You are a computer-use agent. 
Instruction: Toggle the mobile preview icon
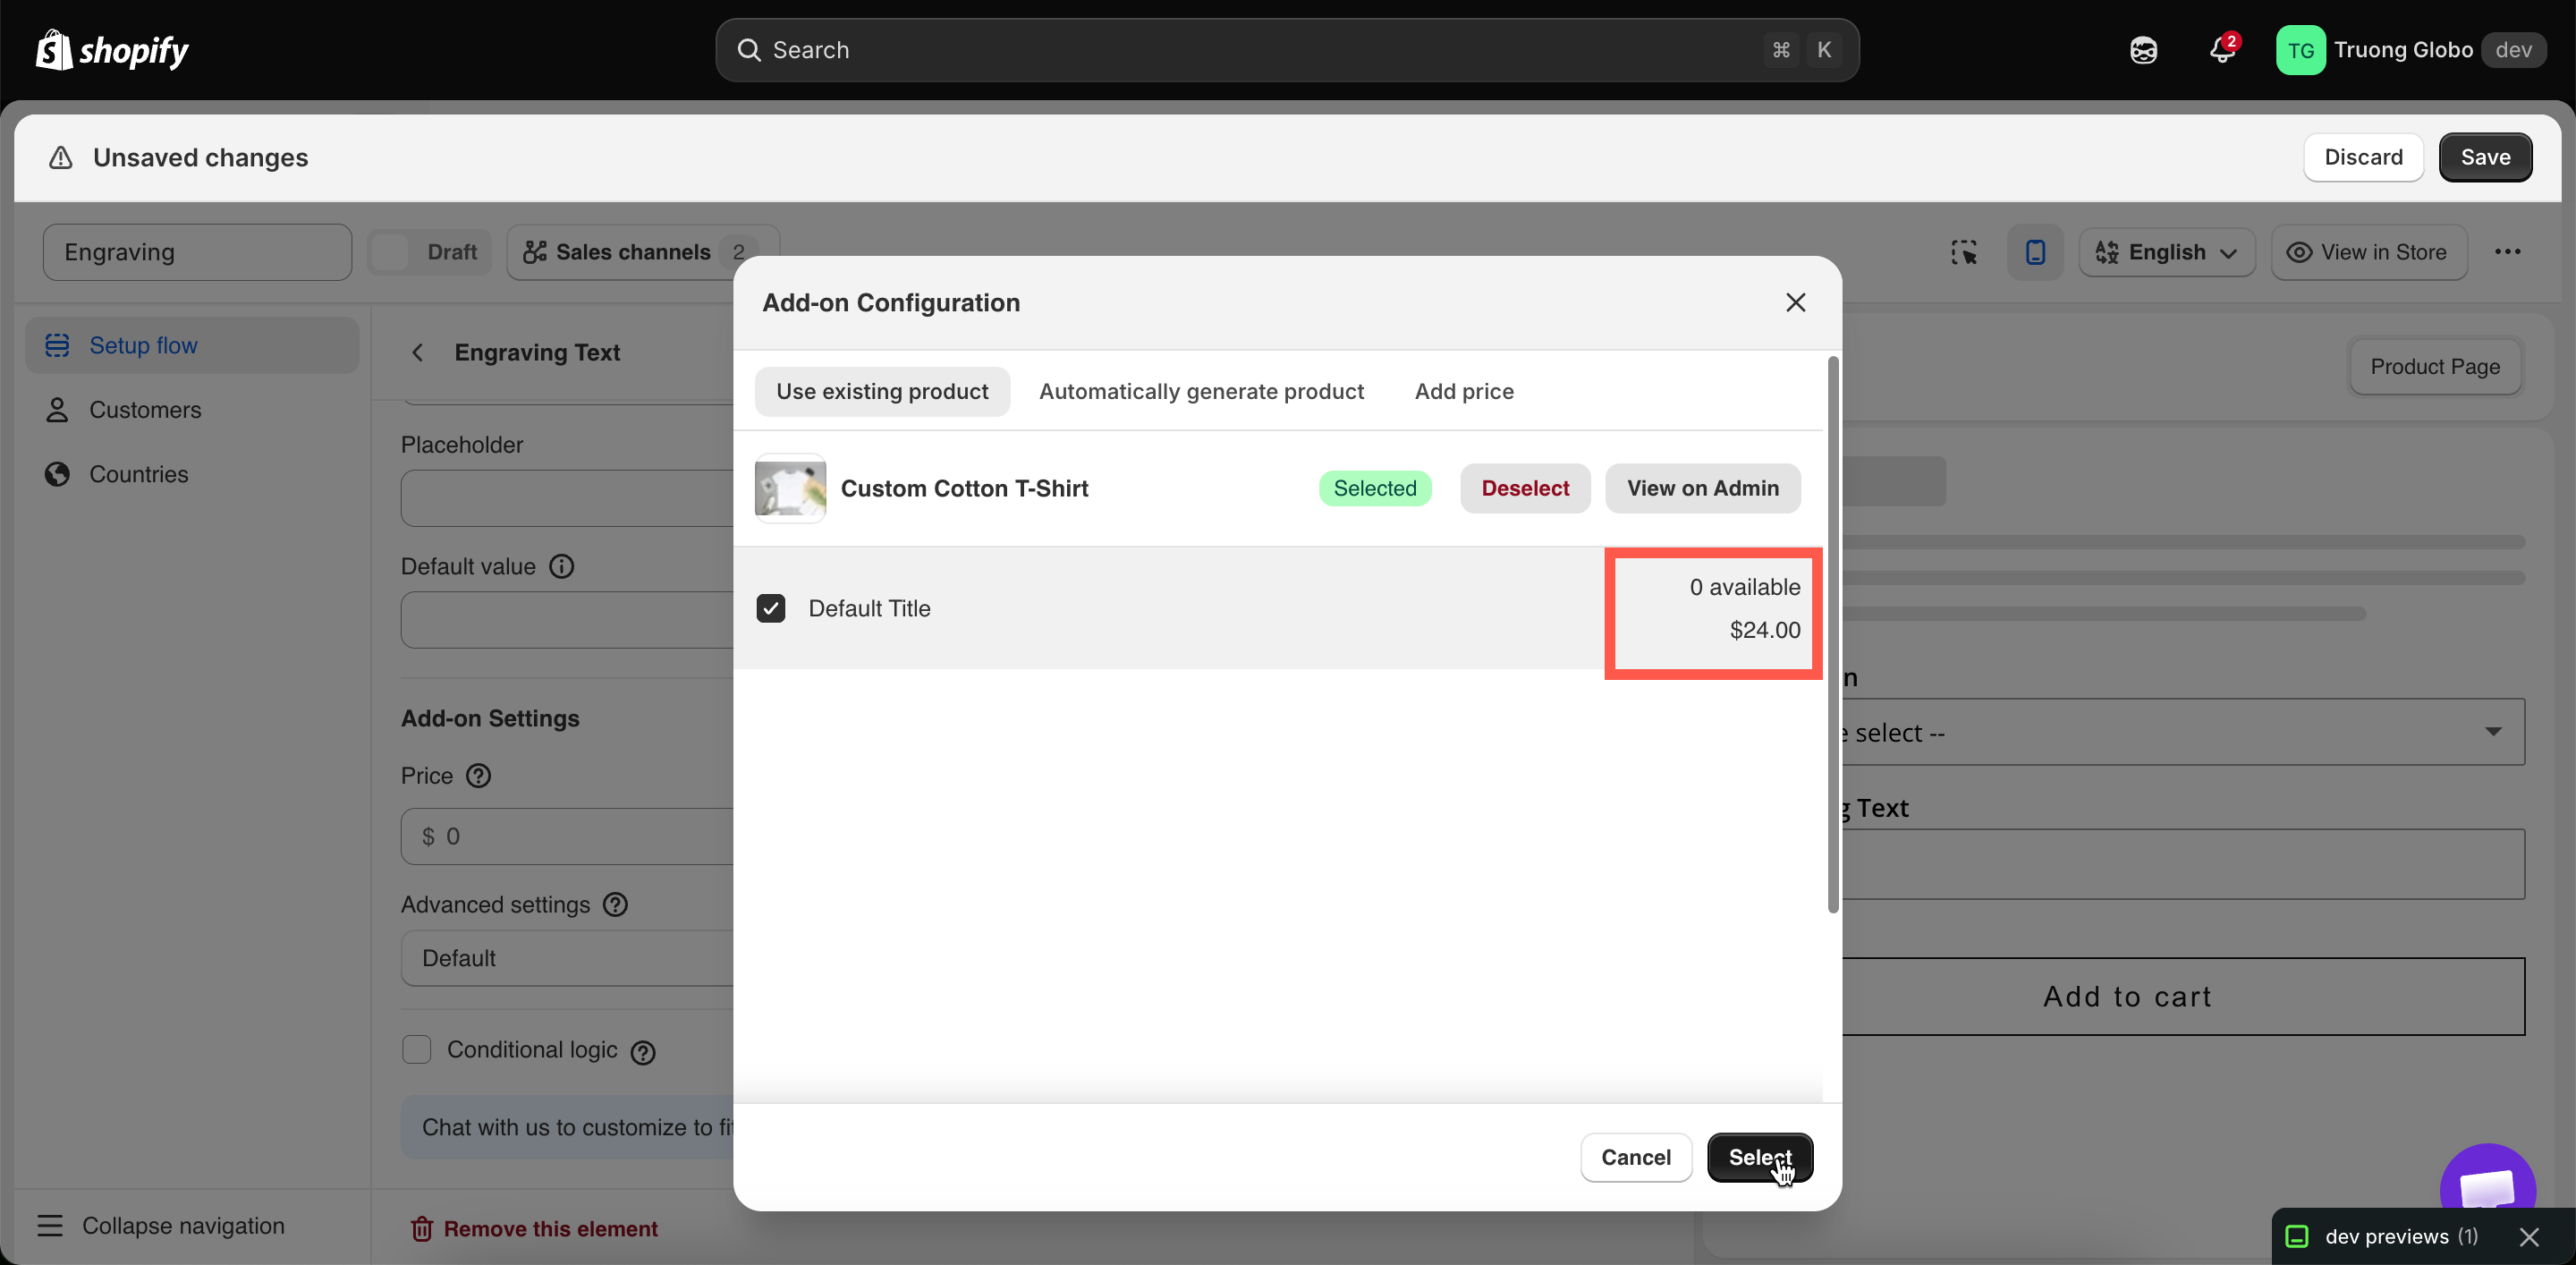(x=2035, y=252)
